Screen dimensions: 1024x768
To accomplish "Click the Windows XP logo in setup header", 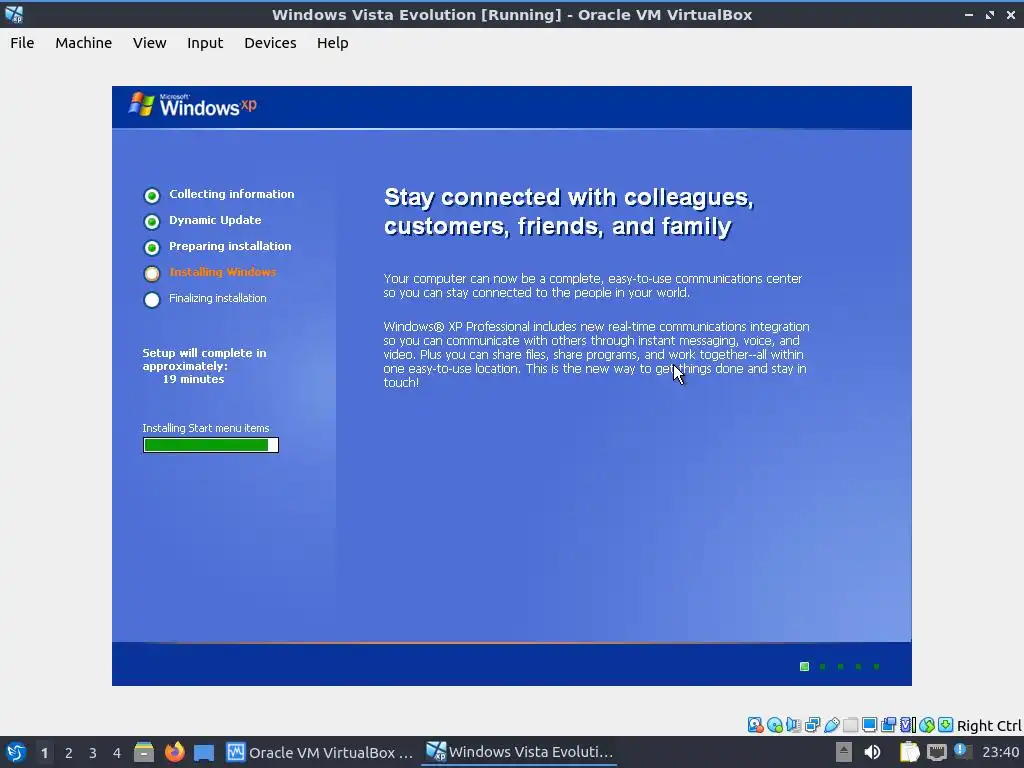I will click(193, 105).
